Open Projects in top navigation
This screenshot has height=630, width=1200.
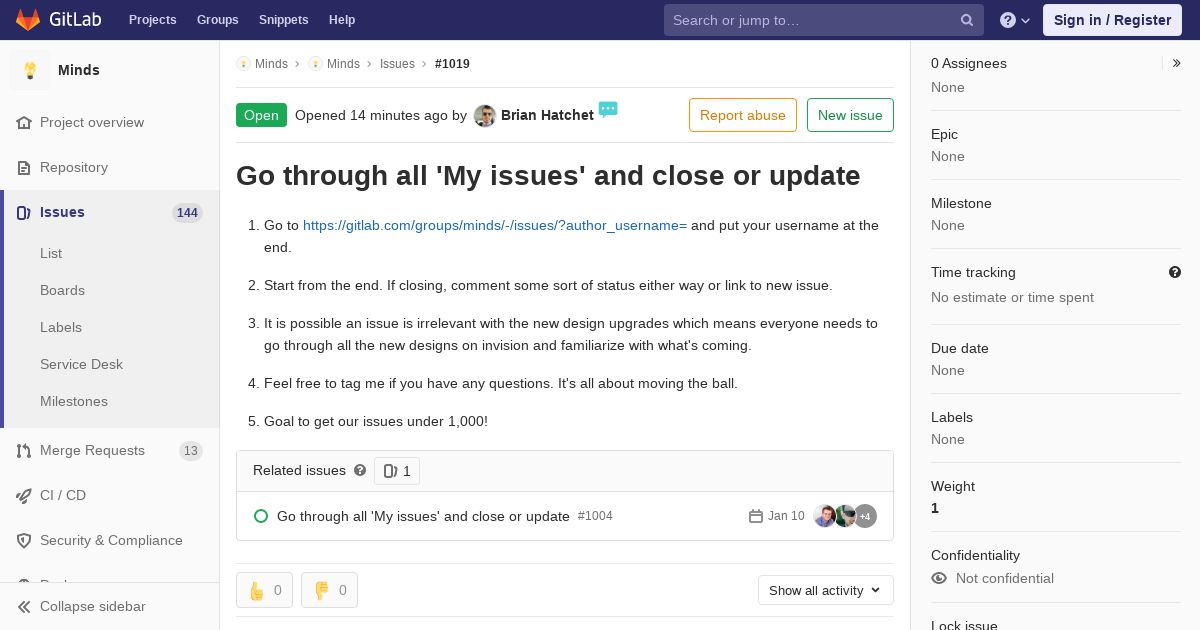coord(152,20)
